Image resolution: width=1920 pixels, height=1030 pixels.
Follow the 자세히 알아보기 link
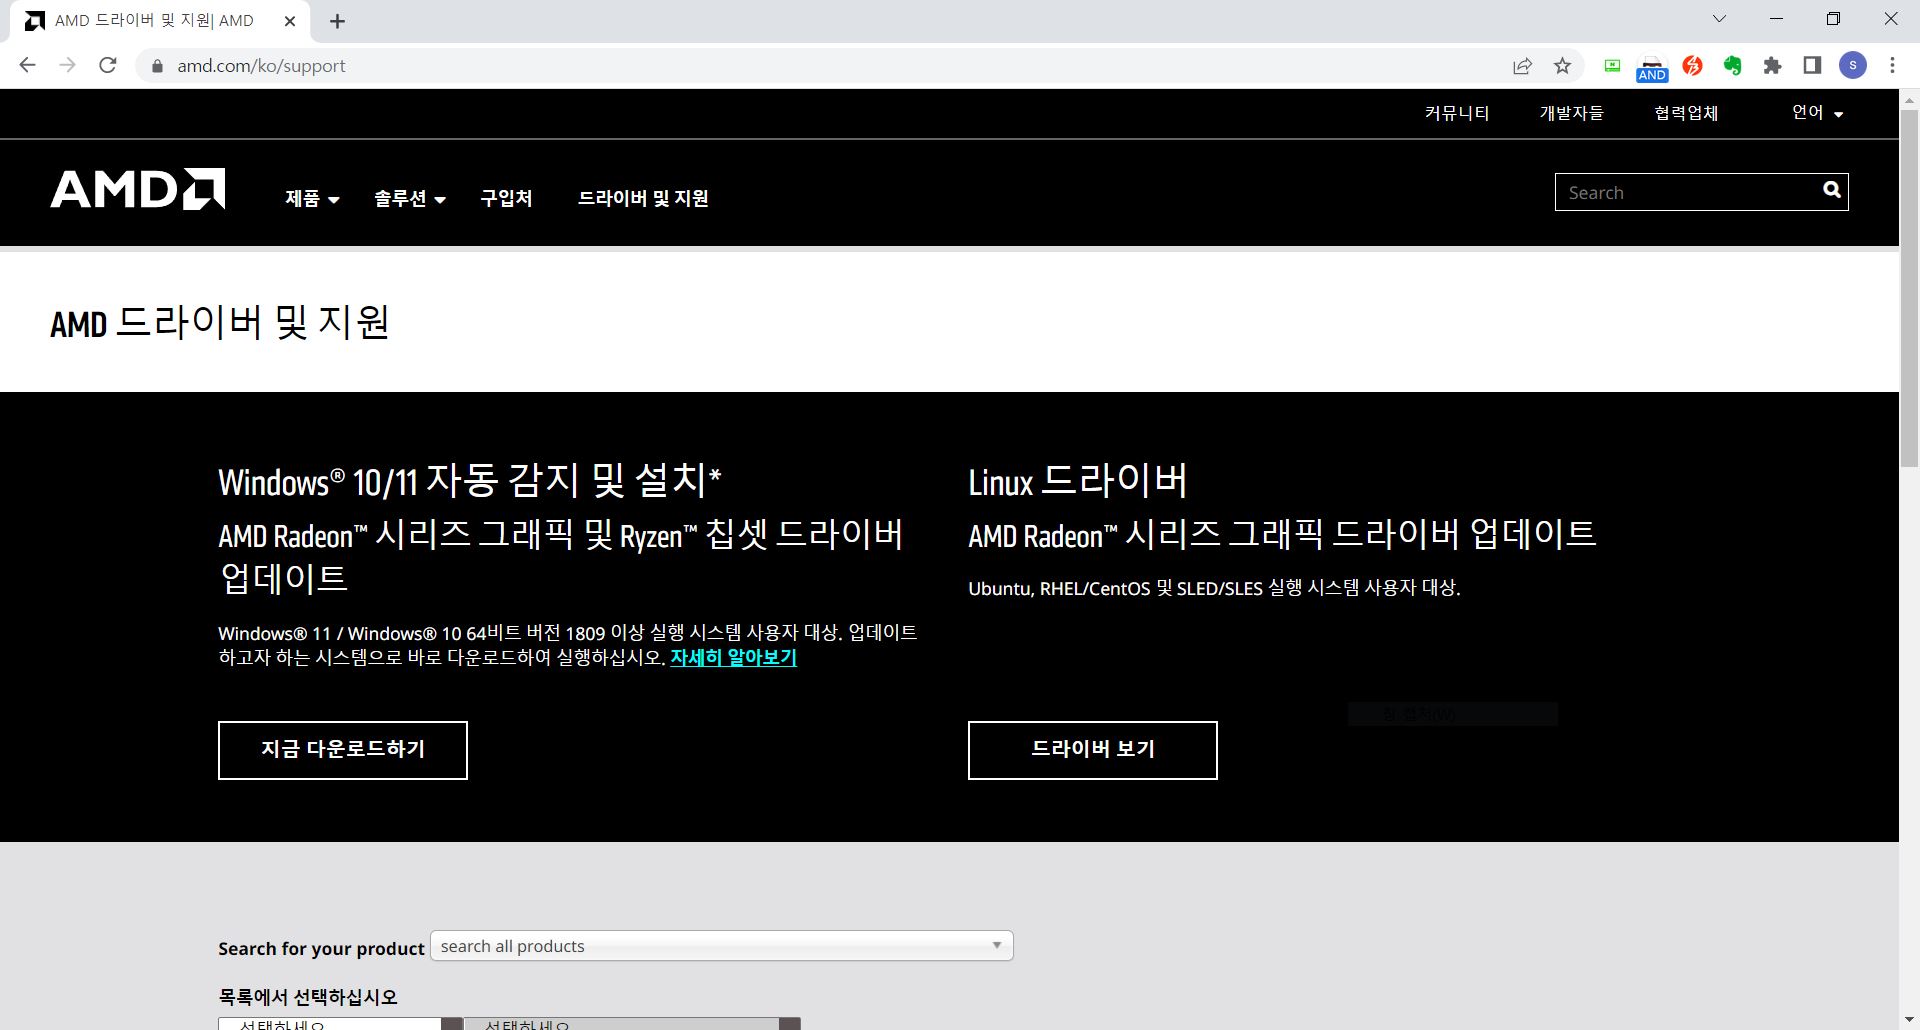(x=733, y=657)
